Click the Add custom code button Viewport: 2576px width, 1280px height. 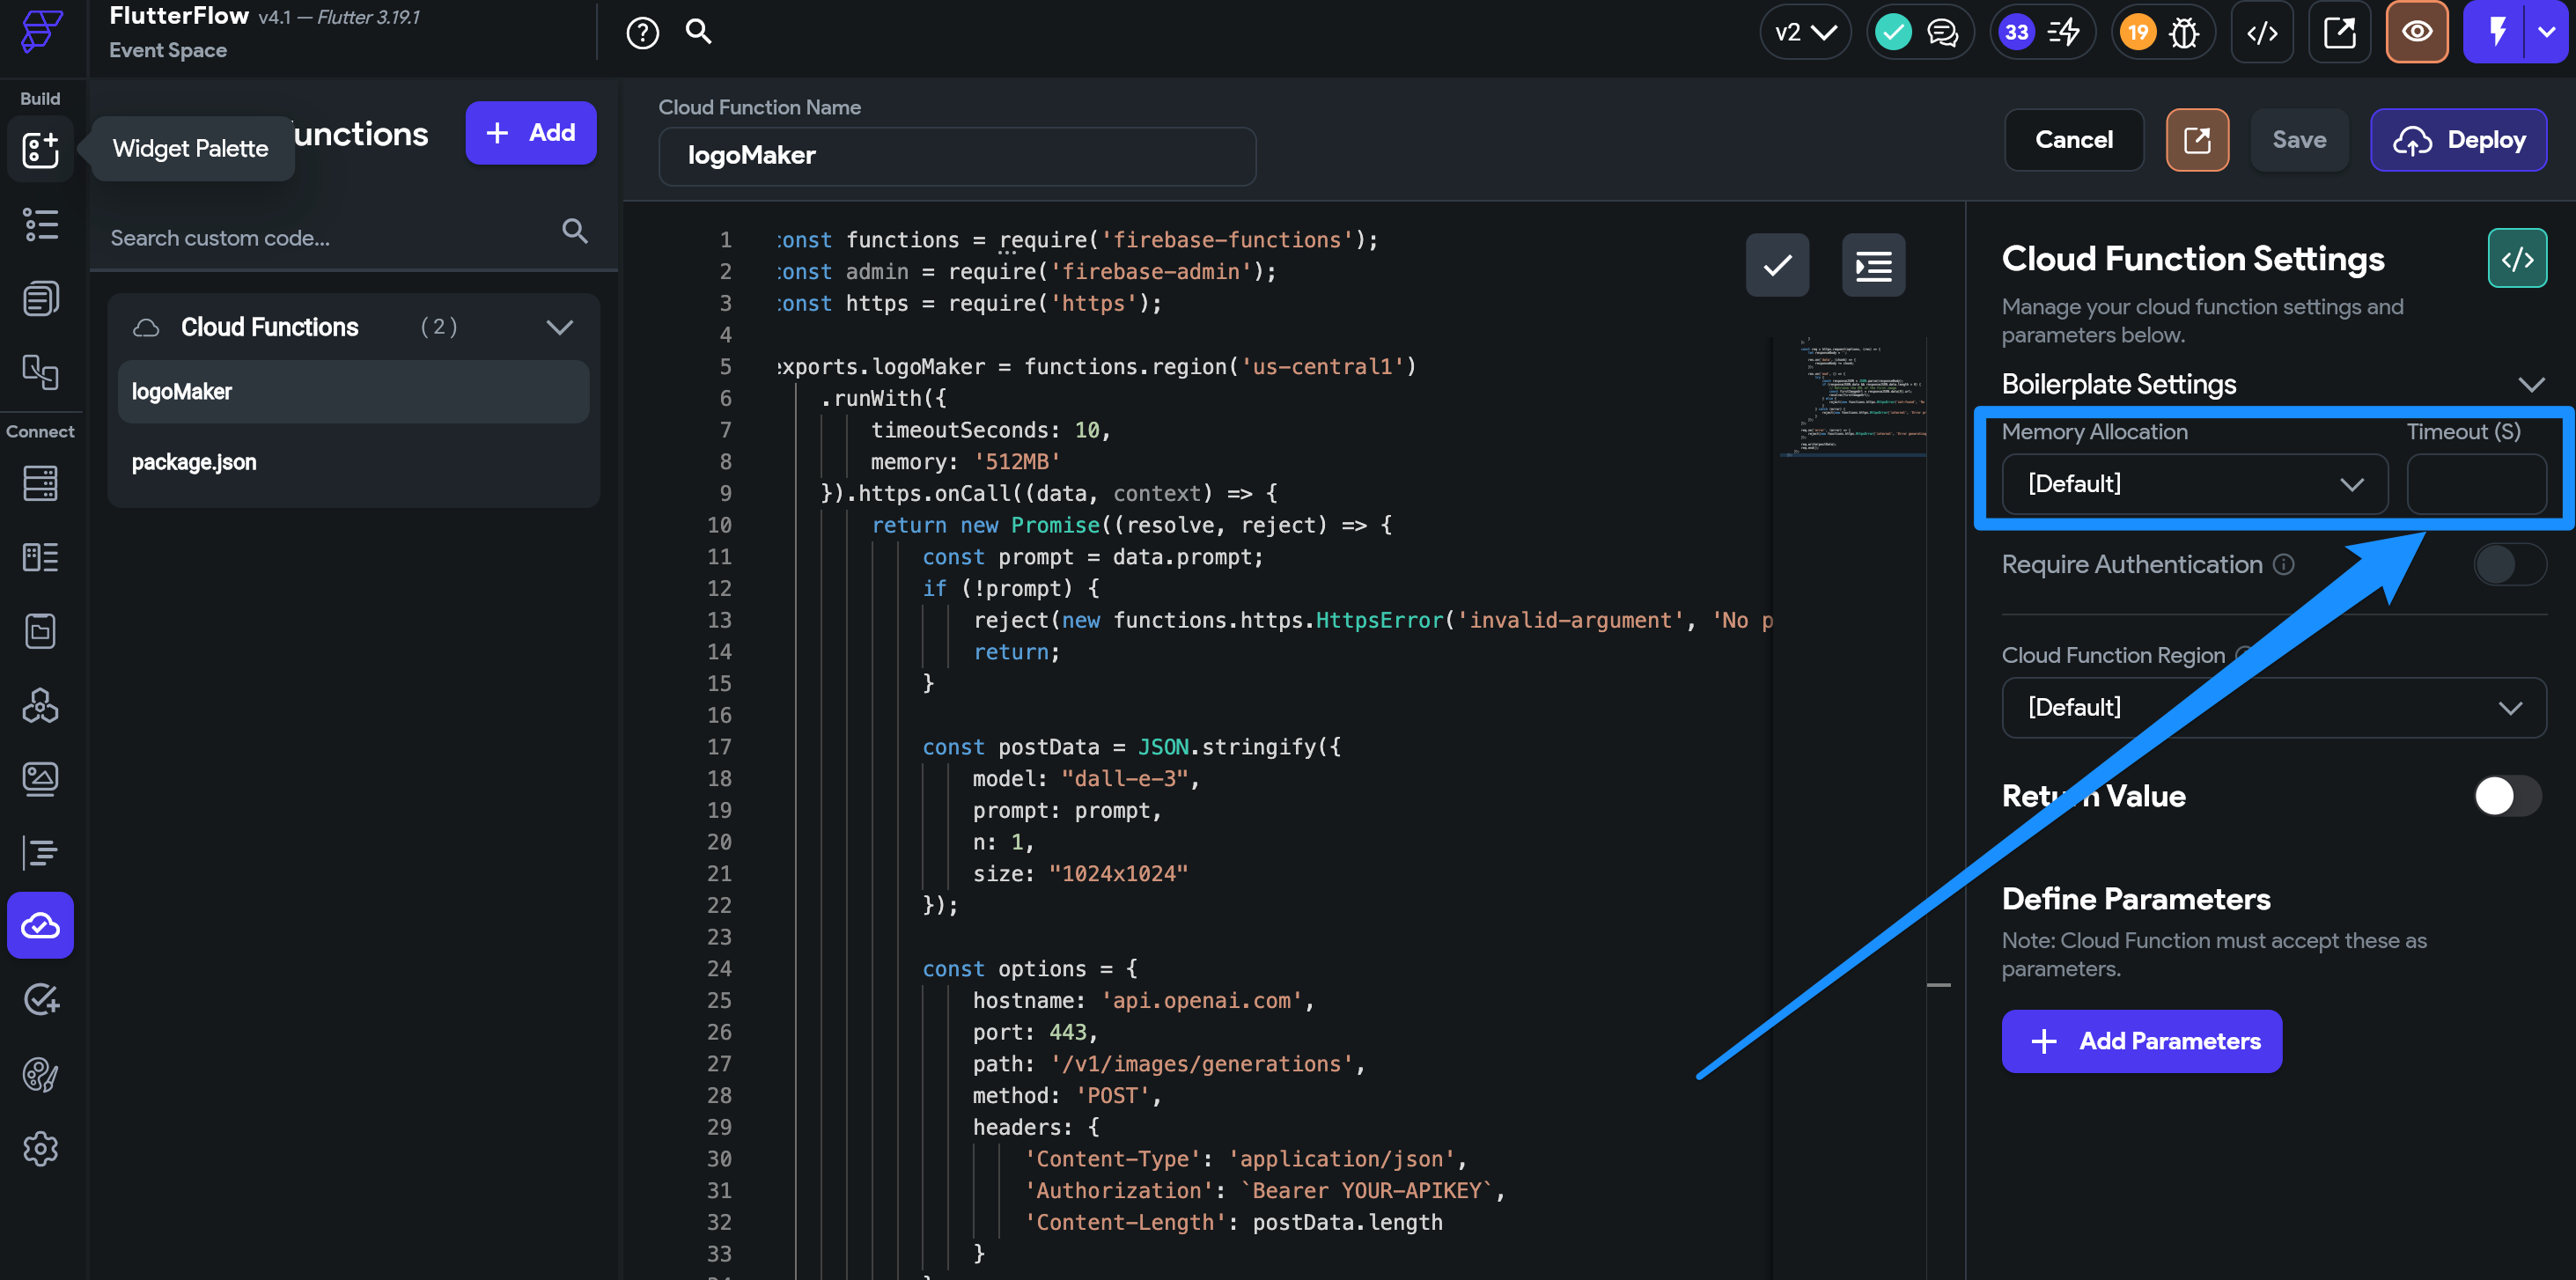[531, 133]
